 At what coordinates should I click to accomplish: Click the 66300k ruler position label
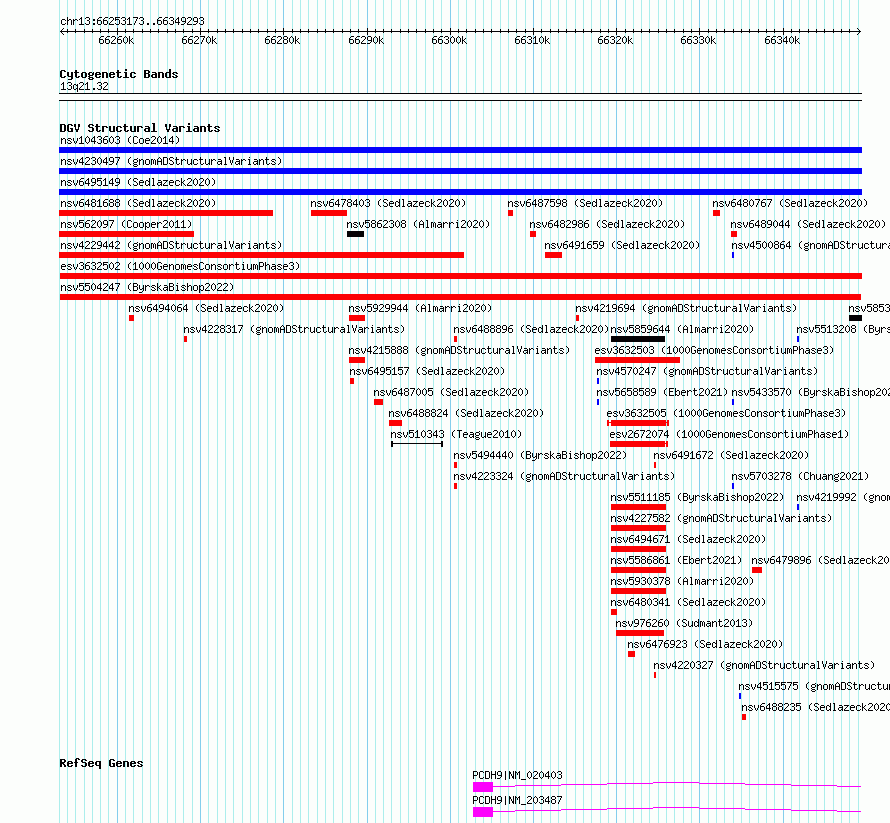point(449,40)
